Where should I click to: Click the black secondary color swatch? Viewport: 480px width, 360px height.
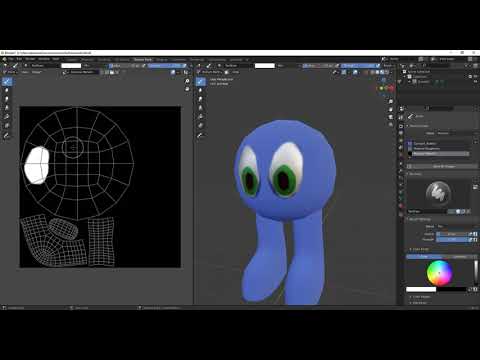451,289
